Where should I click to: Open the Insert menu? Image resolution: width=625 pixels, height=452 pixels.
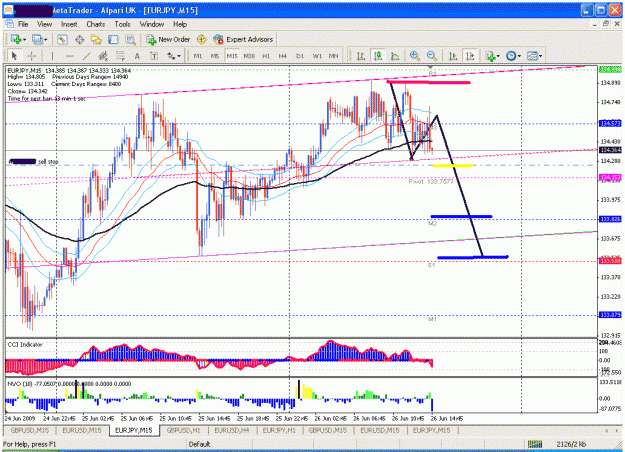pyautogui.click(x=69, y=24)
